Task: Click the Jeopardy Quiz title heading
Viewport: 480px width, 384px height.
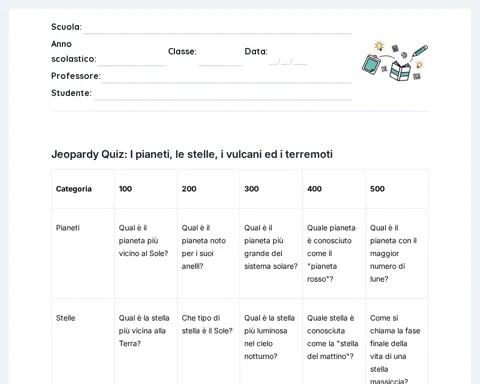Action: (192, 154)
